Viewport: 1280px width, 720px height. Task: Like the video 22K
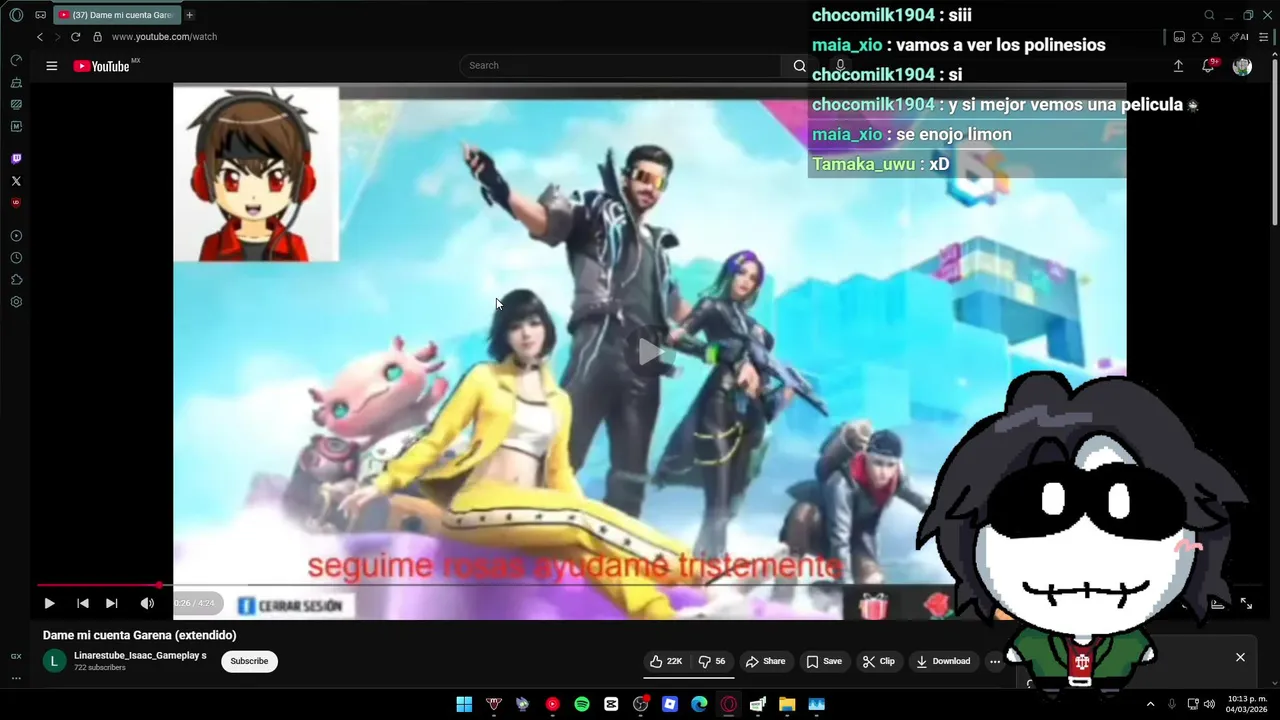point(666,661)
